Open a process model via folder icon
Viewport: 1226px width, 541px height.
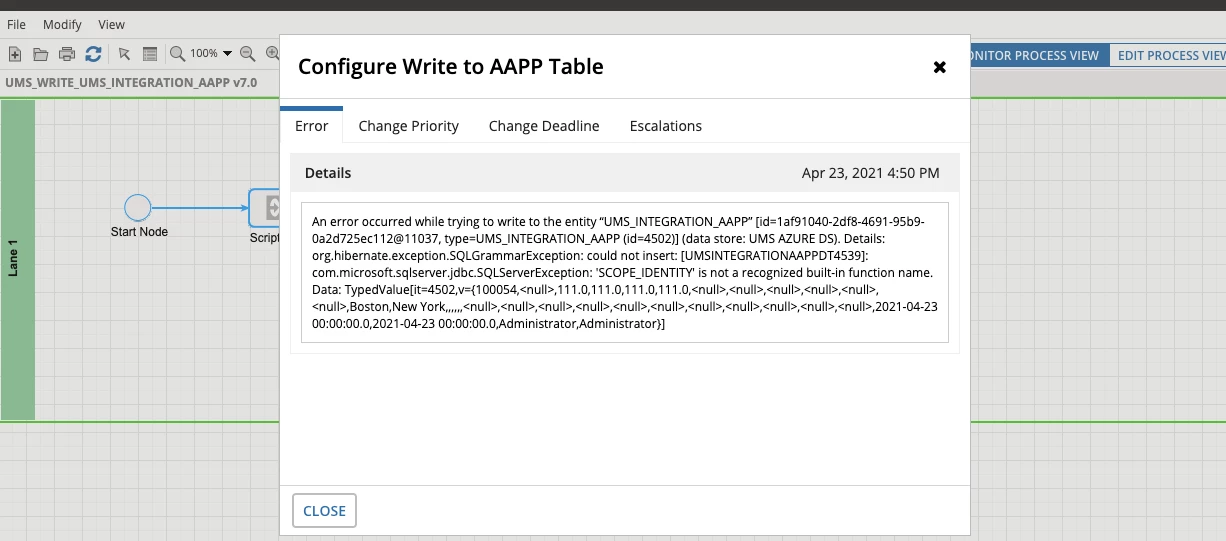point(41,54)
